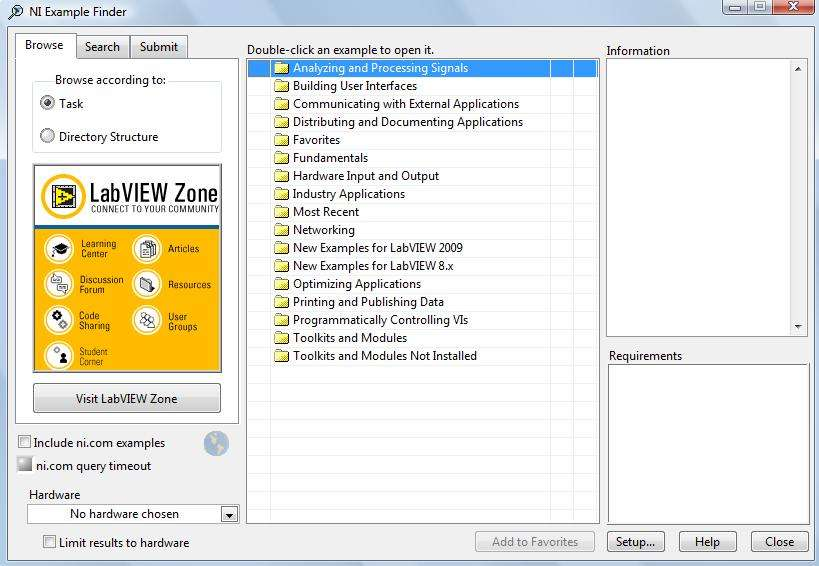This screenshot has width=819, height=566.
Task: Click the No hardware chosen combo box
Action: [x=133, y=514]
